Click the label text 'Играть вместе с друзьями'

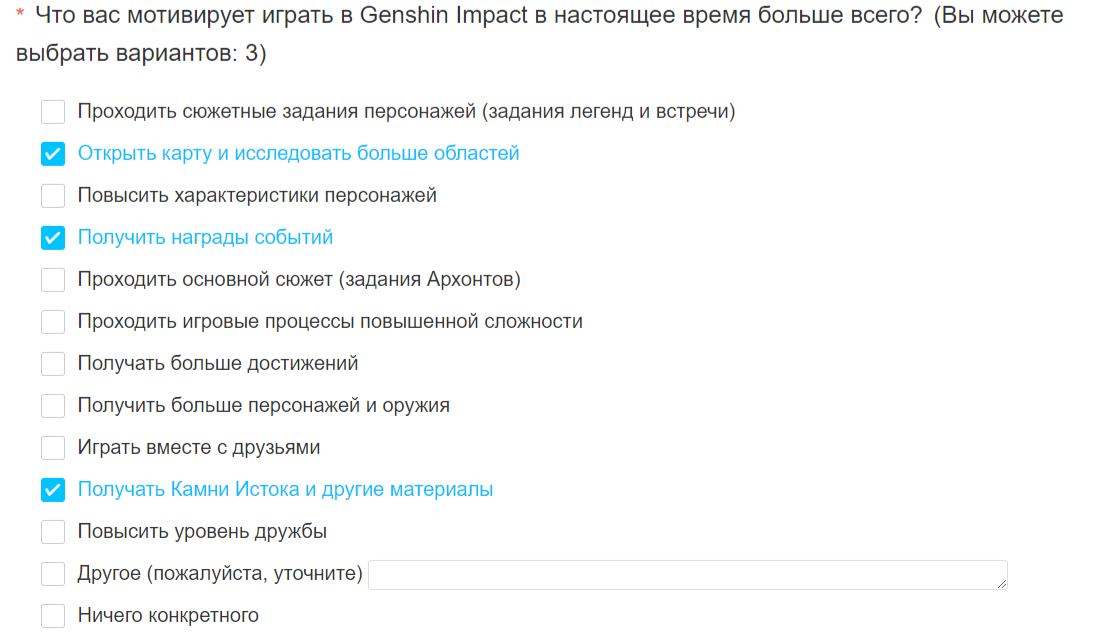(x=199, y=447)
